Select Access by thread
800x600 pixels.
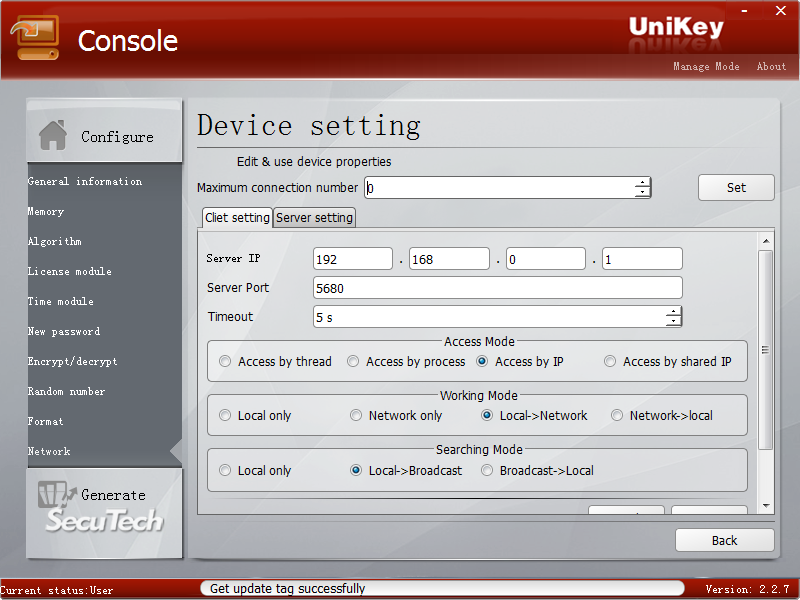point(276,362)
